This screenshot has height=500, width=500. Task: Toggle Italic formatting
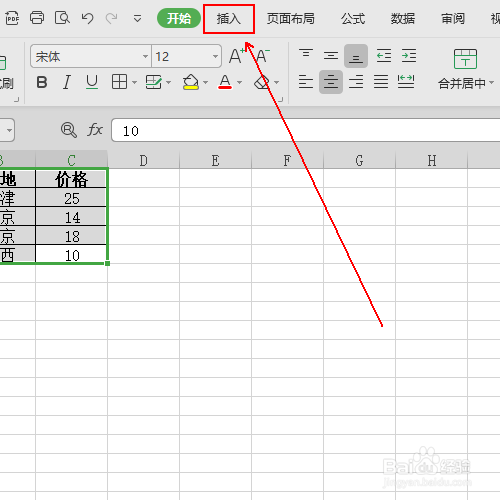coord(67,82)
